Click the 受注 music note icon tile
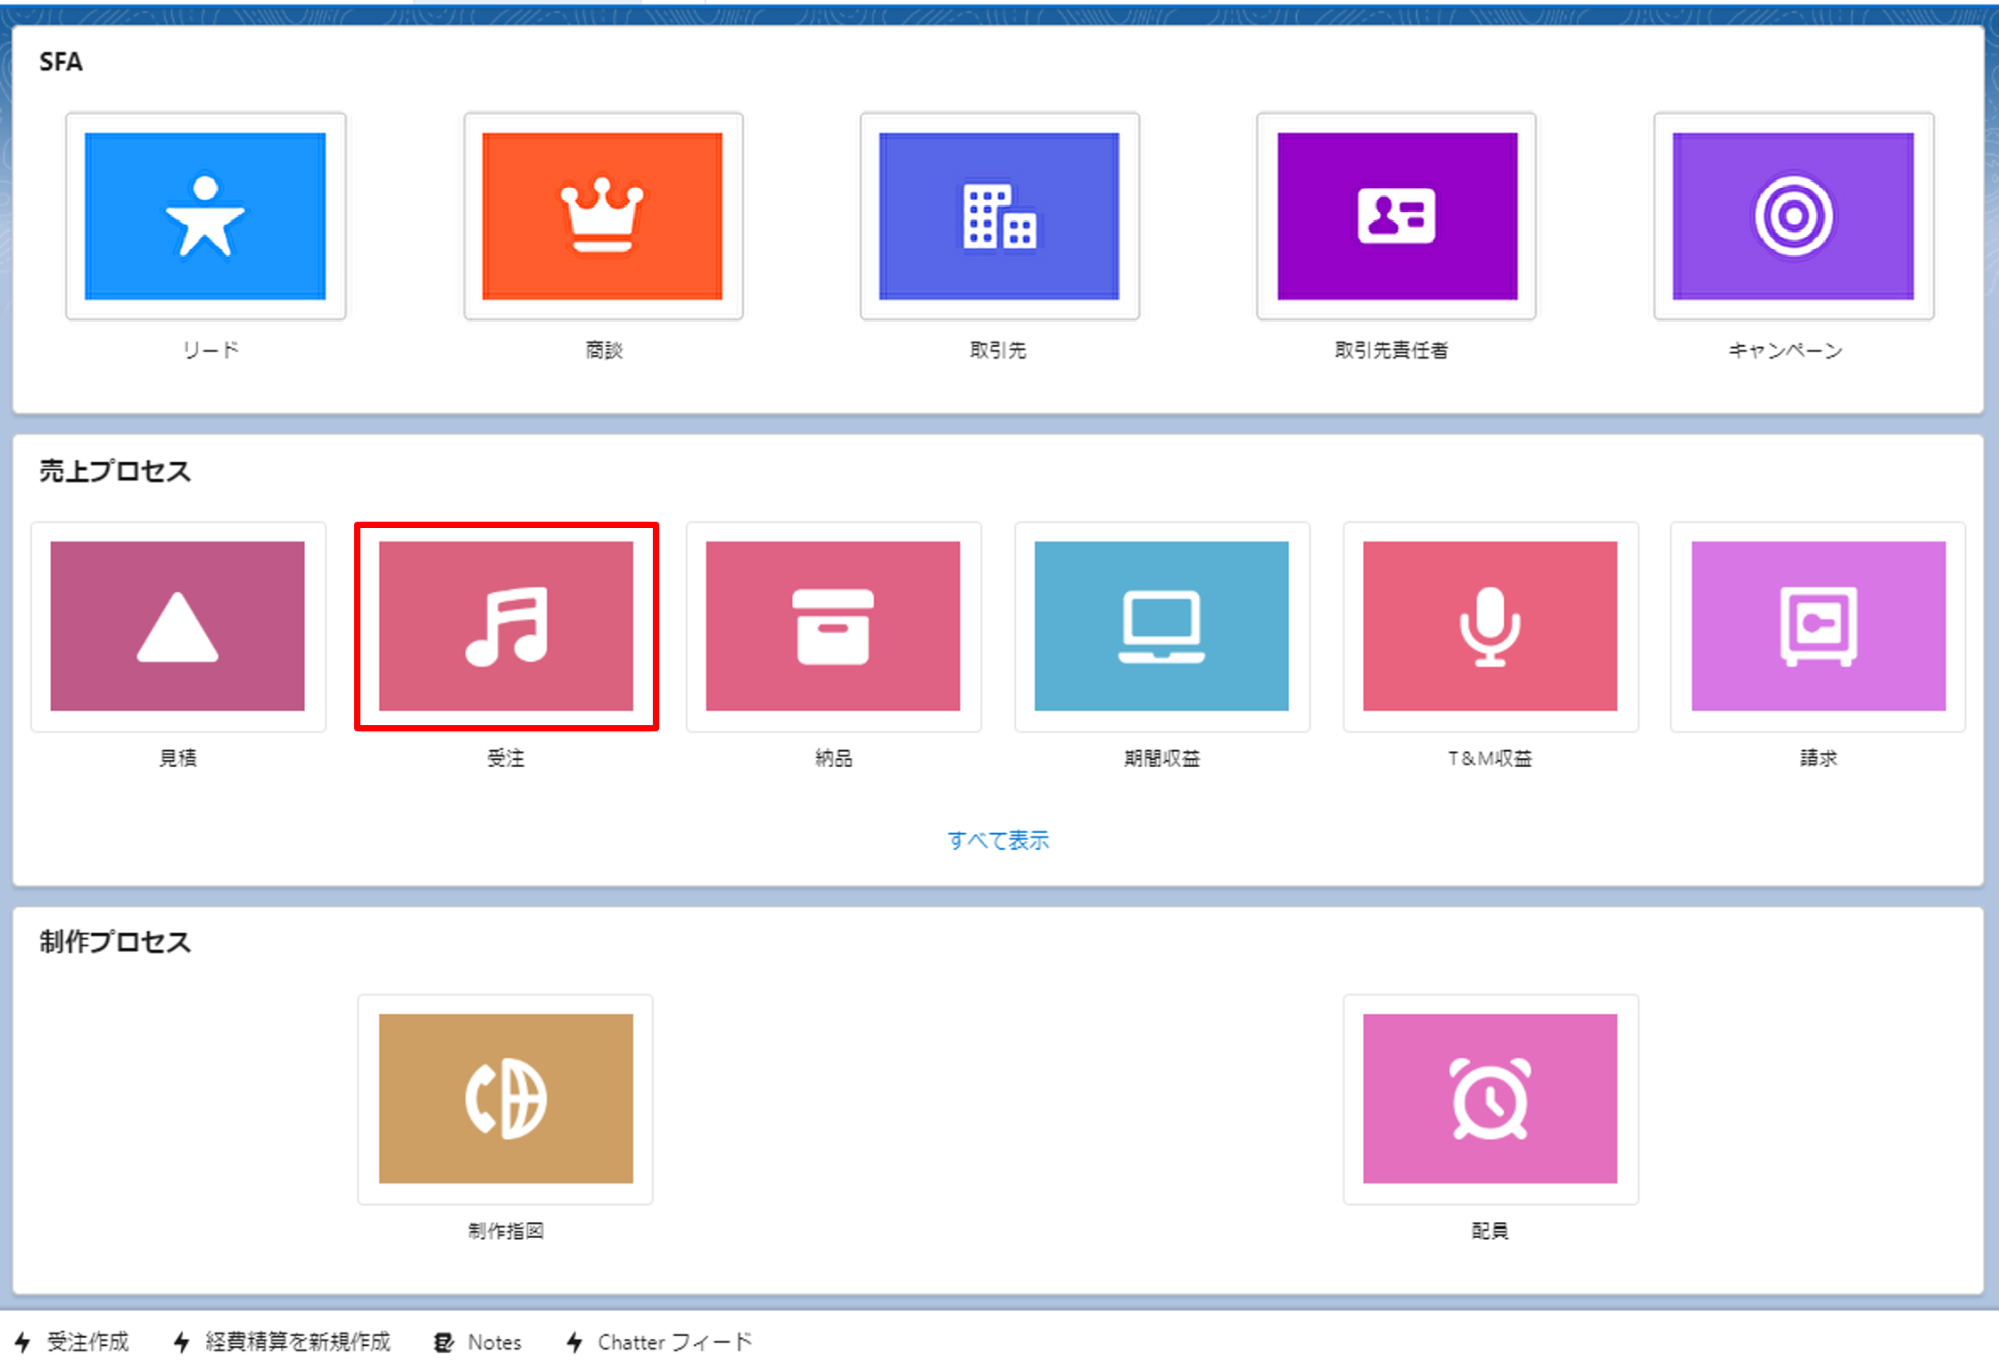Screen dimensions: 1999x1368 tap(506, 626)
